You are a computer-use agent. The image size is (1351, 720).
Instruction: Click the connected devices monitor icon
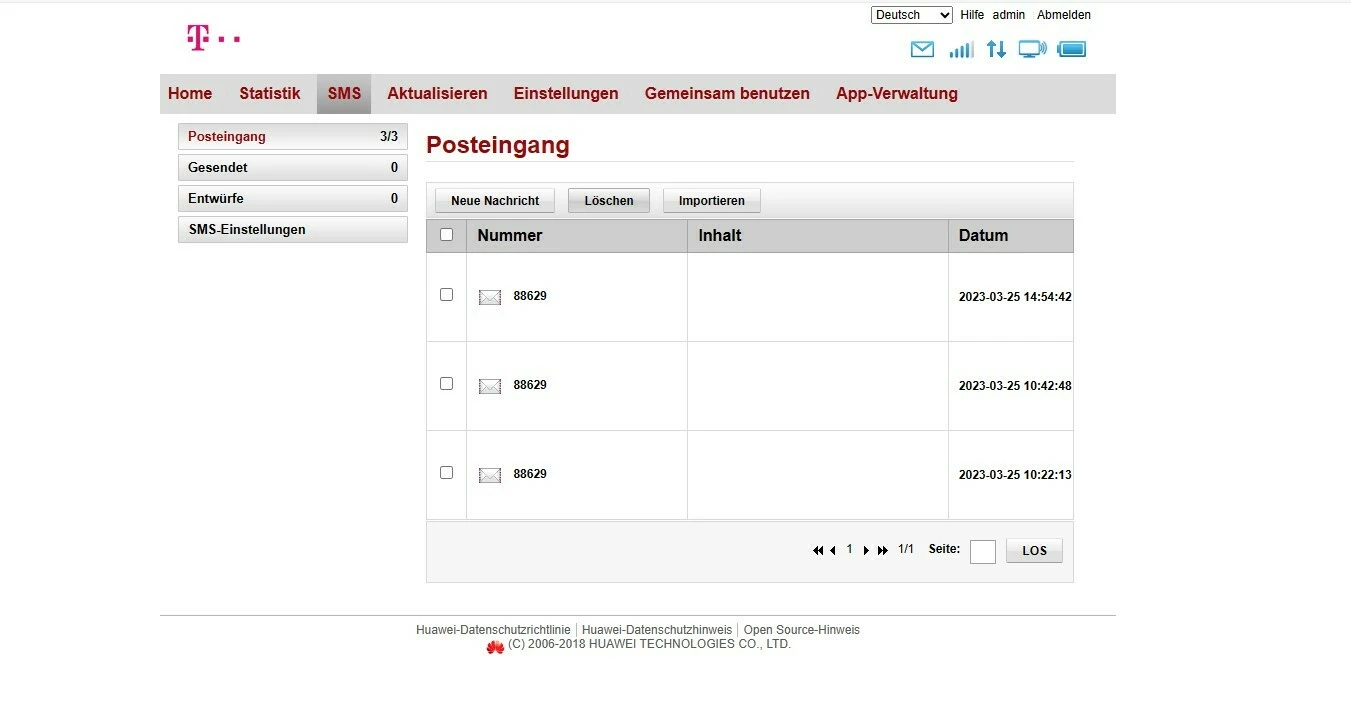[x=1032, y=49]
